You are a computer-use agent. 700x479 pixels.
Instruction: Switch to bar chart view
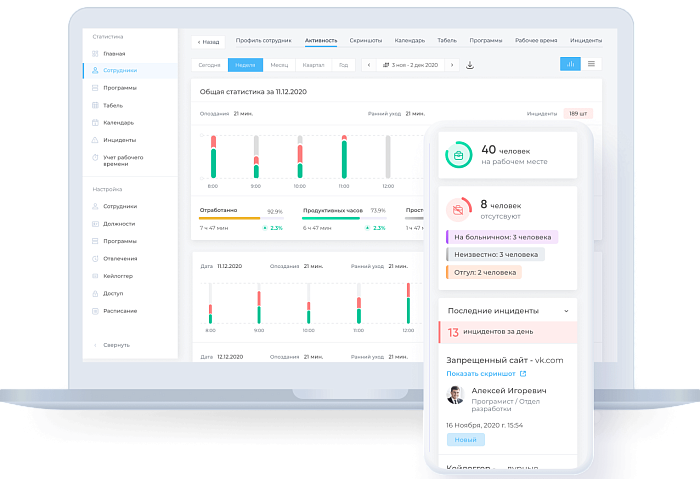point(570,64)
